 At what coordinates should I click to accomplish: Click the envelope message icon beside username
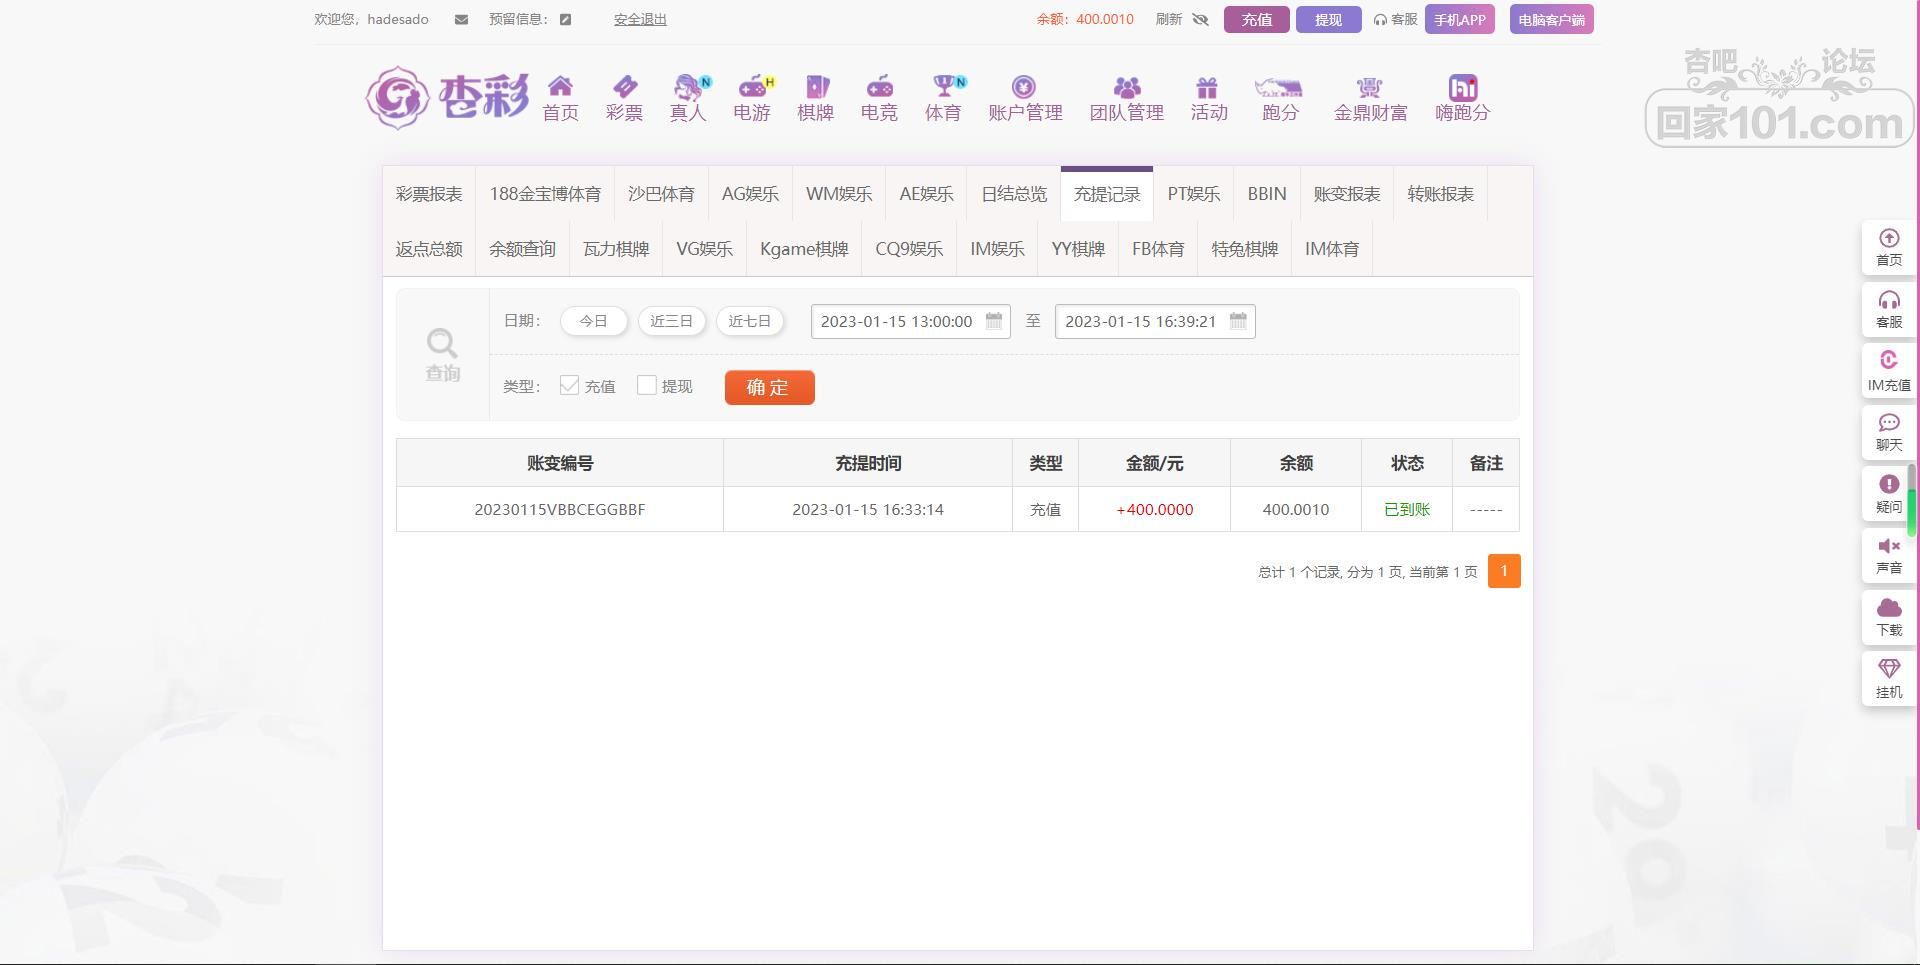tap(461, 19)
